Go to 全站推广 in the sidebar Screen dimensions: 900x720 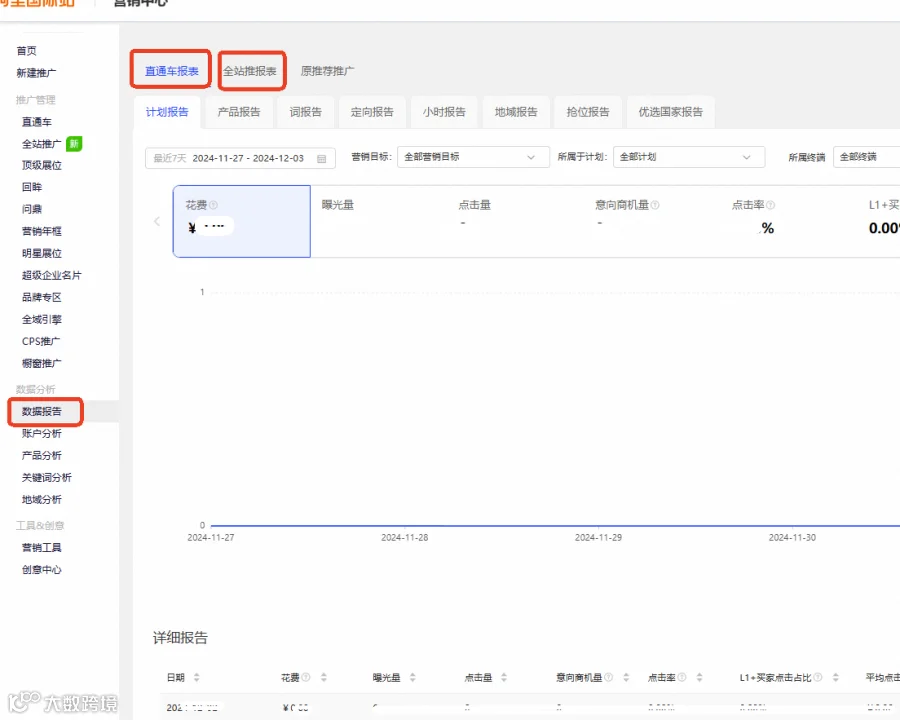click(x=41, y=144)
